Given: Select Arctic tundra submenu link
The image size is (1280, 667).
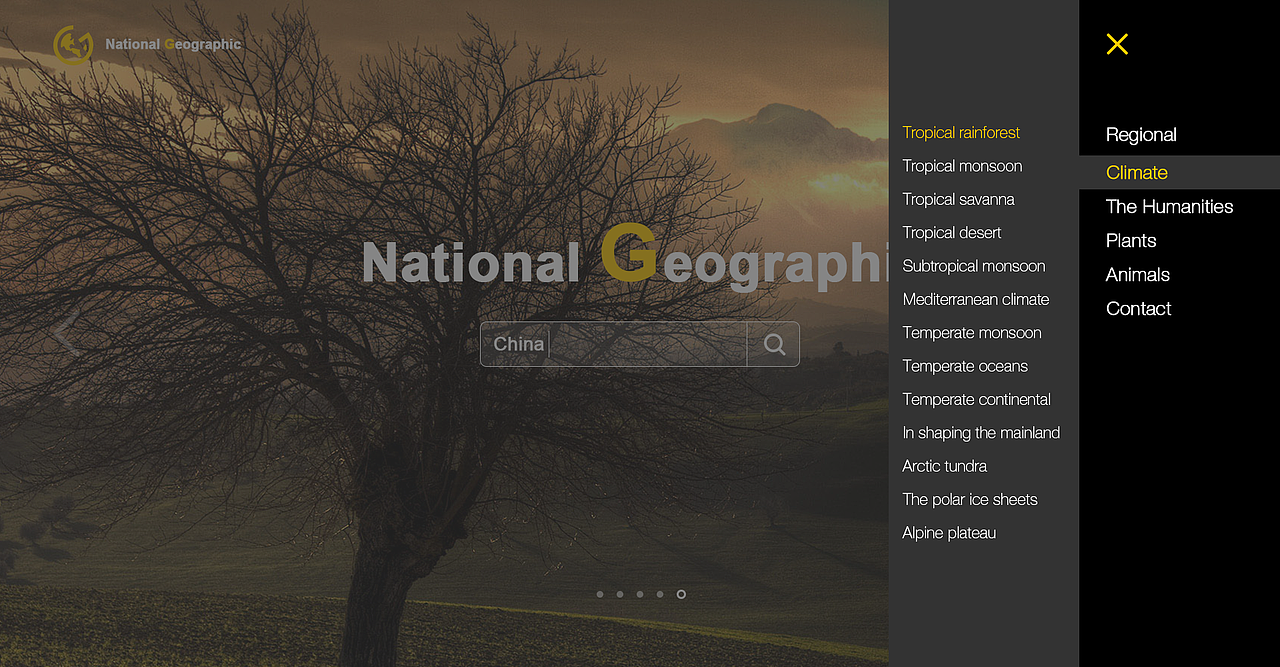Looking at the screenshot, I should [944, 466].
